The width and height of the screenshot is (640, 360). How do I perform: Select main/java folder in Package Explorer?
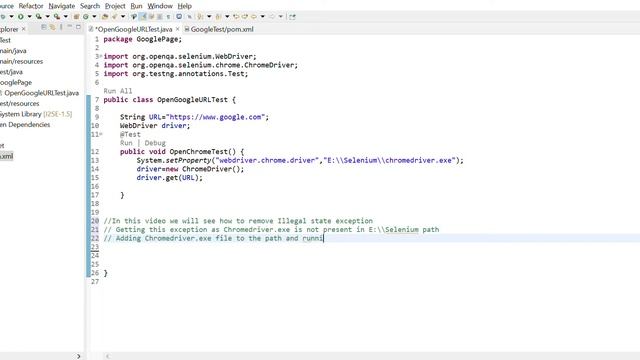point(13,51)
